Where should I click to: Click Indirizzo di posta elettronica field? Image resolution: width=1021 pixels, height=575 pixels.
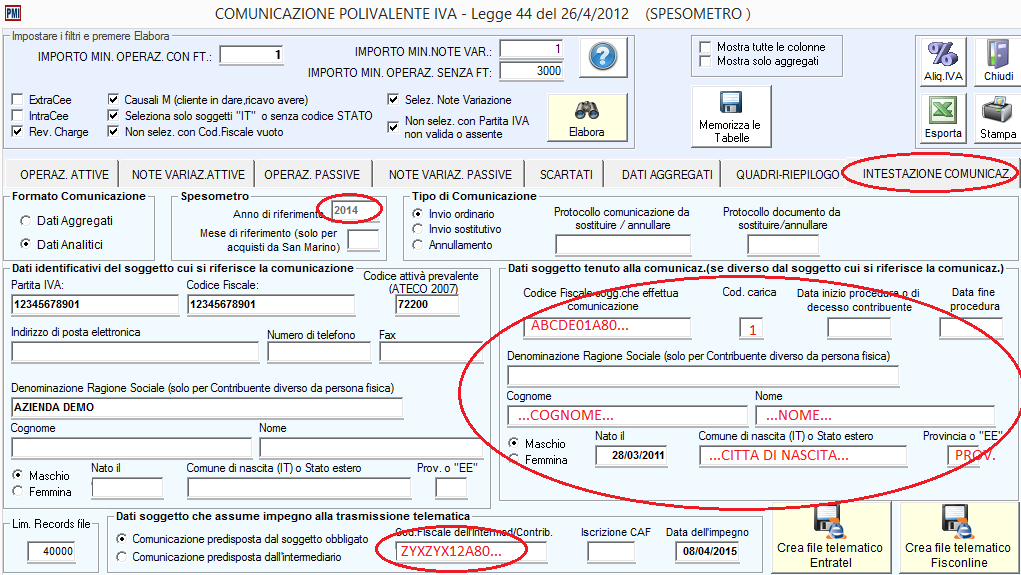pyautogui.click(x=135, y=352)
